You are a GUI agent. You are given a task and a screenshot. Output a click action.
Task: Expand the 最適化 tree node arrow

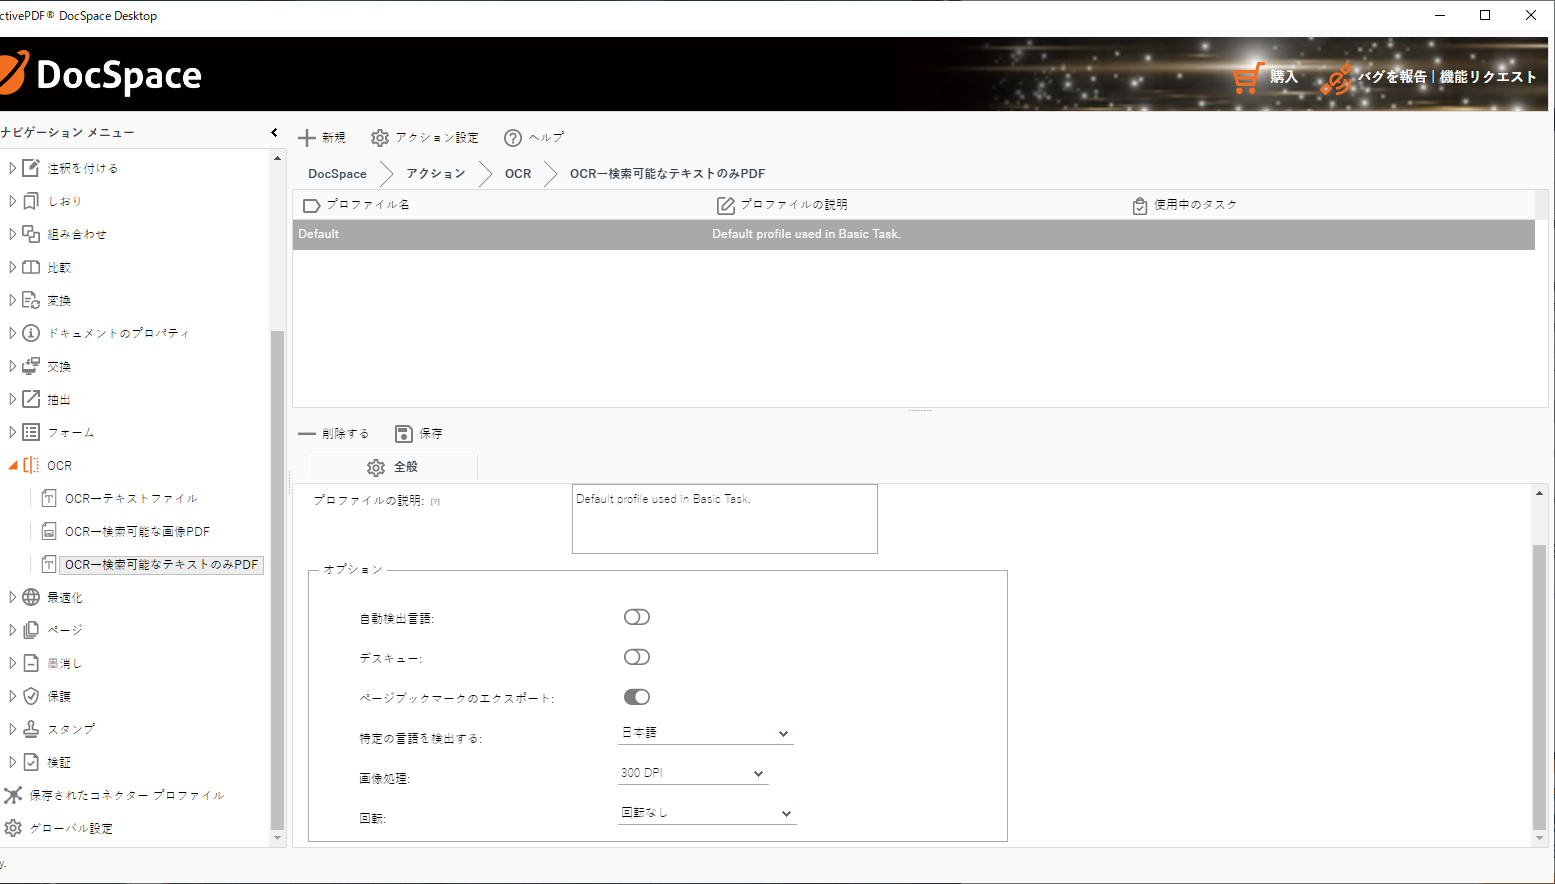click(12, 597)
